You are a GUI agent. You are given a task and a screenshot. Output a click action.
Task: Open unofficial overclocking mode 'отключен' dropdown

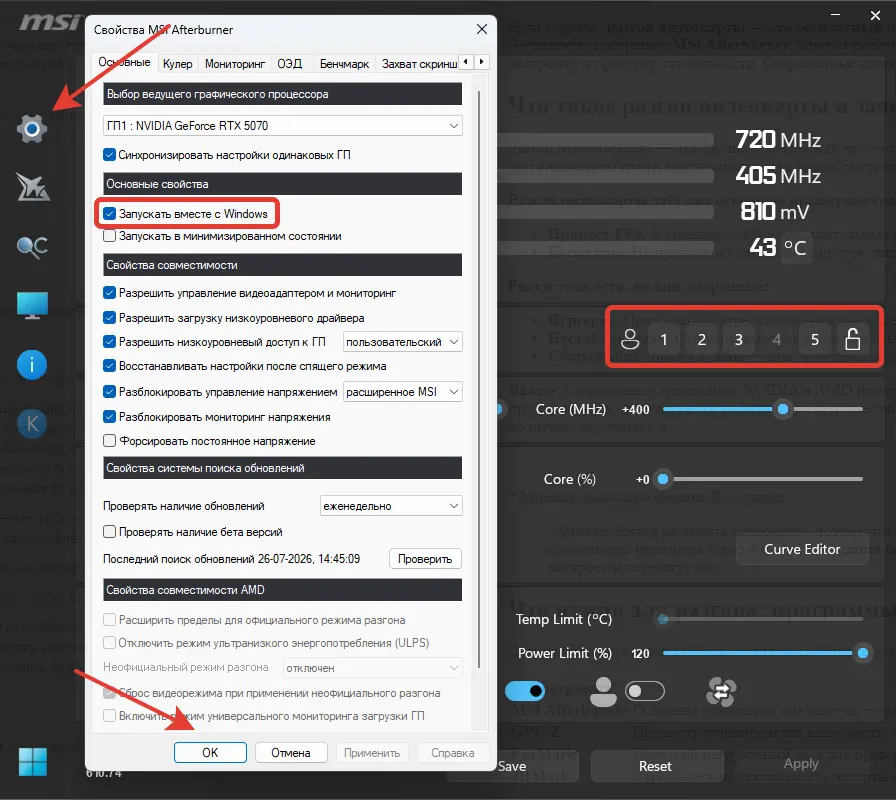373,668
